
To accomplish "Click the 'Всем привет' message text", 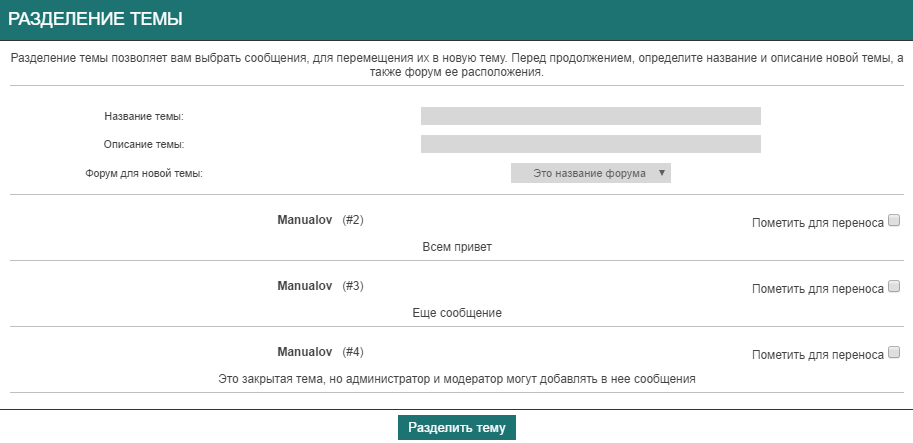I will pos(457,246).
